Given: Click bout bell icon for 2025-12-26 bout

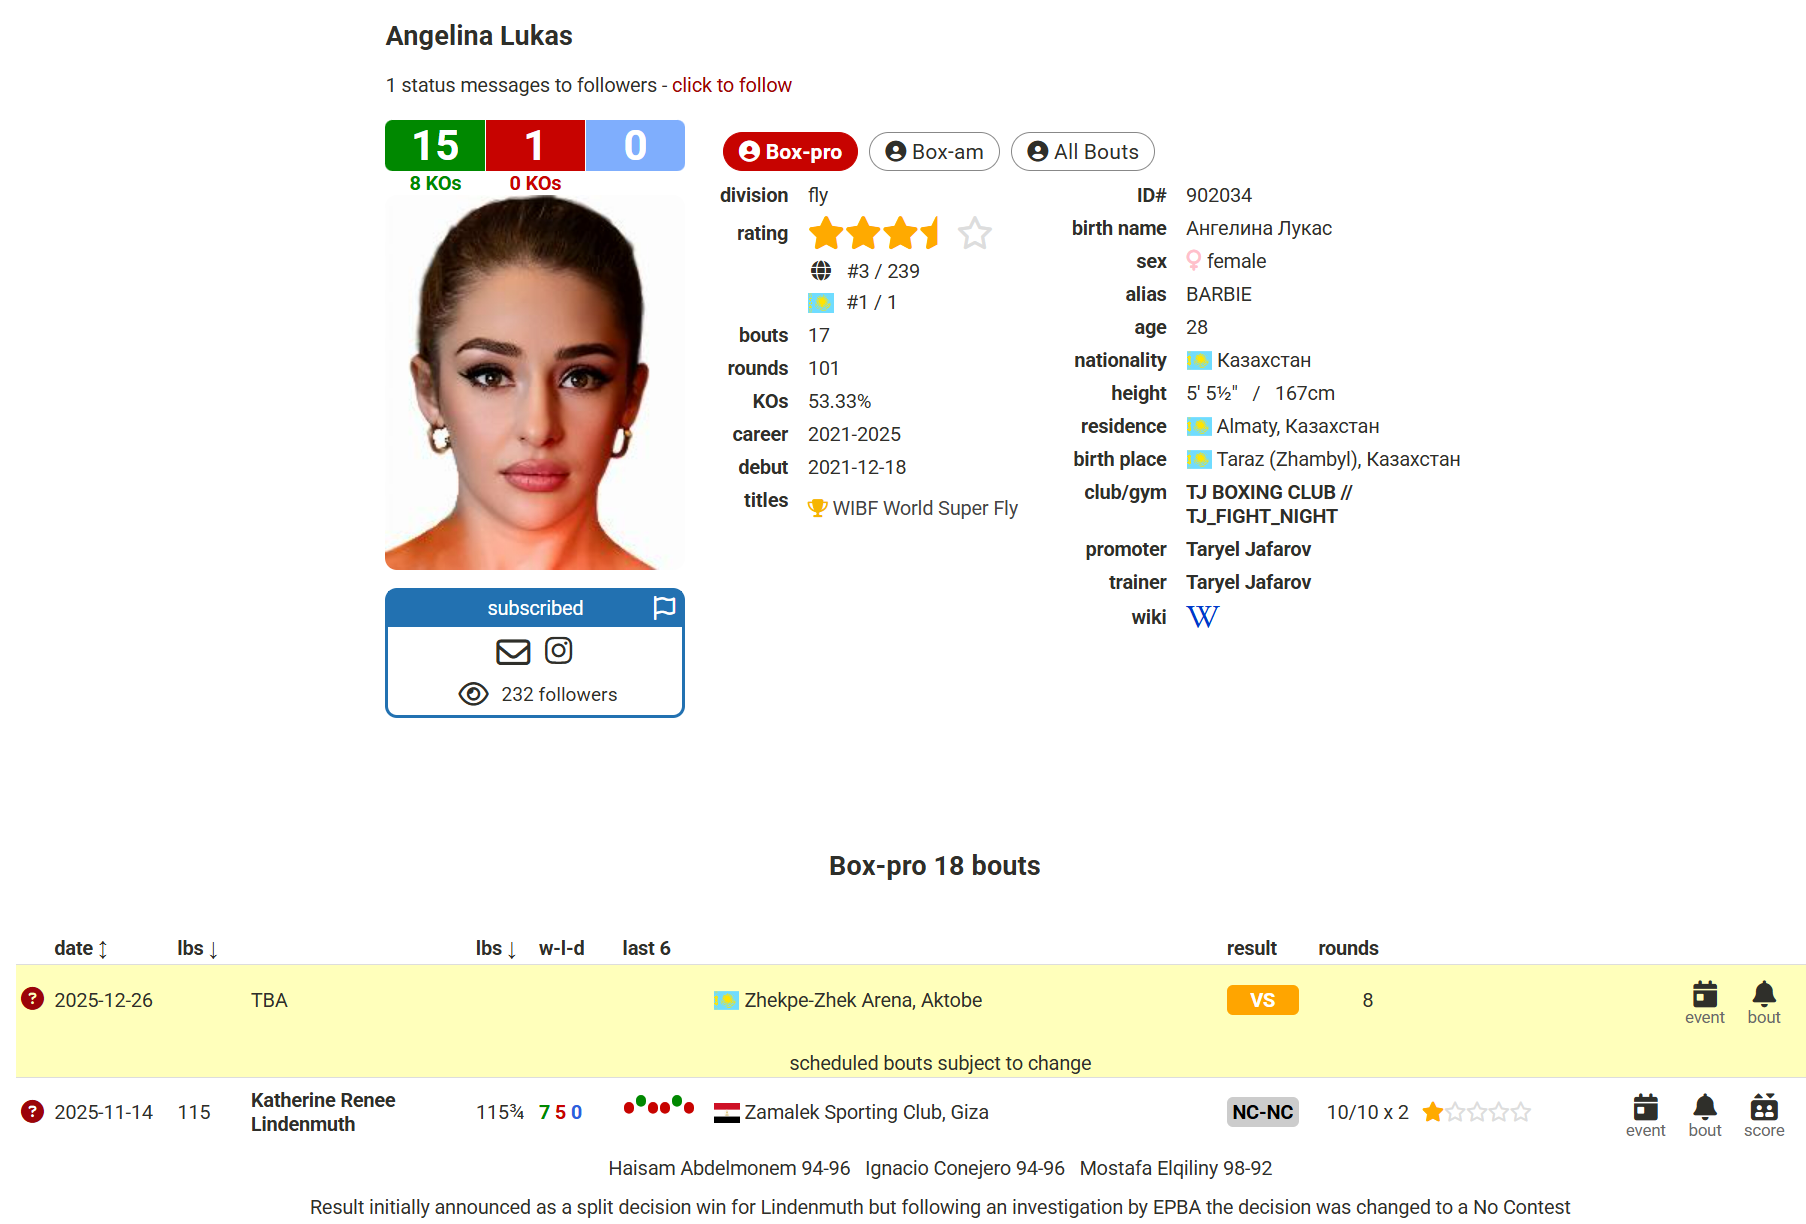Looking at the screenshot, I should tap(1763, 995).
